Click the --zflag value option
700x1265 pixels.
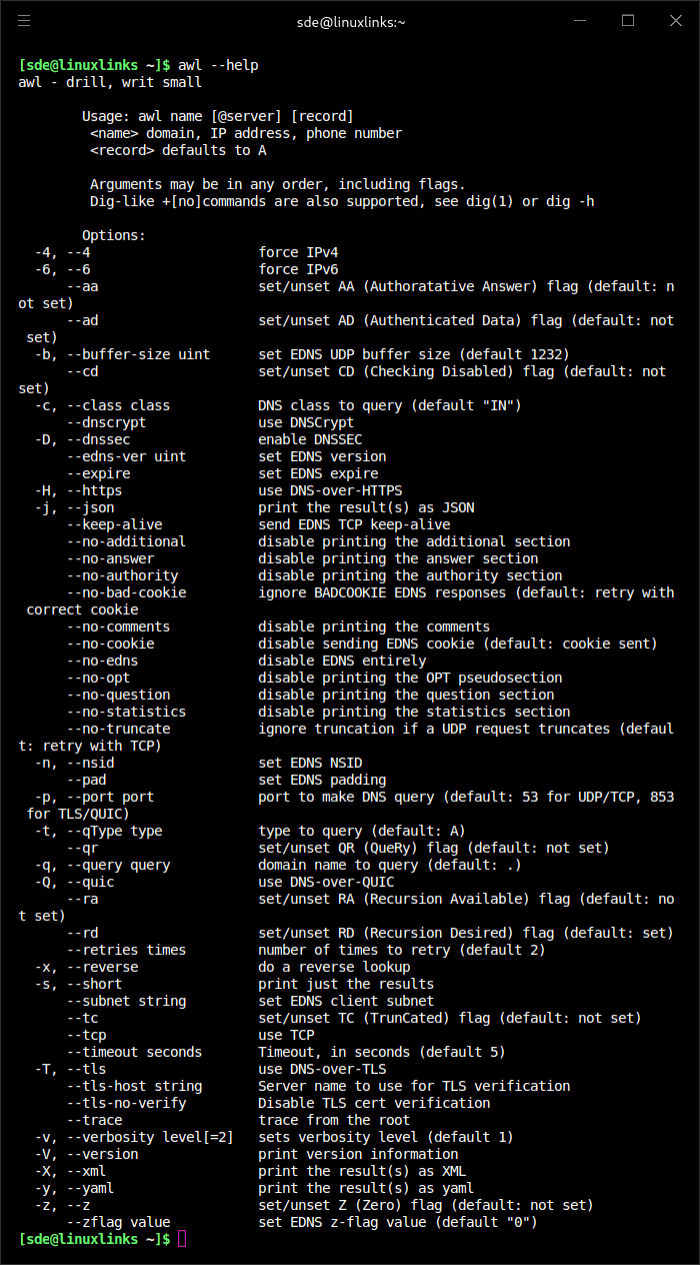(118, 1222)
